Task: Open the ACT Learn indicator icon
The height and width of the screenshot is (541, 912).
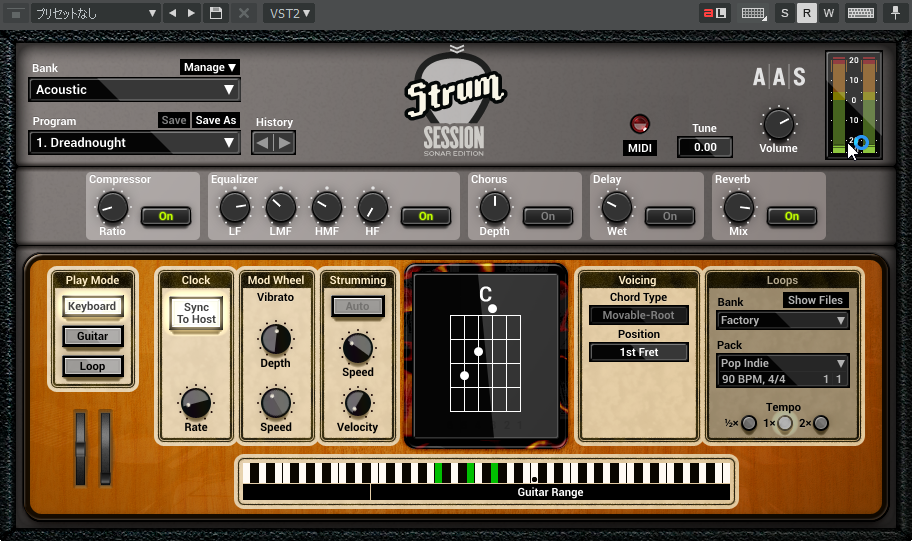Action: pyautogui.click(x=715, y=13)
